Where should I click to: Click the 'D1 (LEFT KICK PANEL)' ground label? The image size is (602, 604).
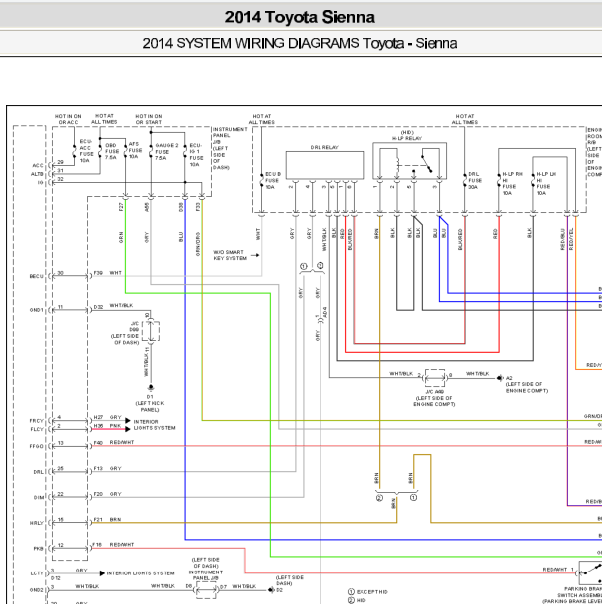(150, 403)
